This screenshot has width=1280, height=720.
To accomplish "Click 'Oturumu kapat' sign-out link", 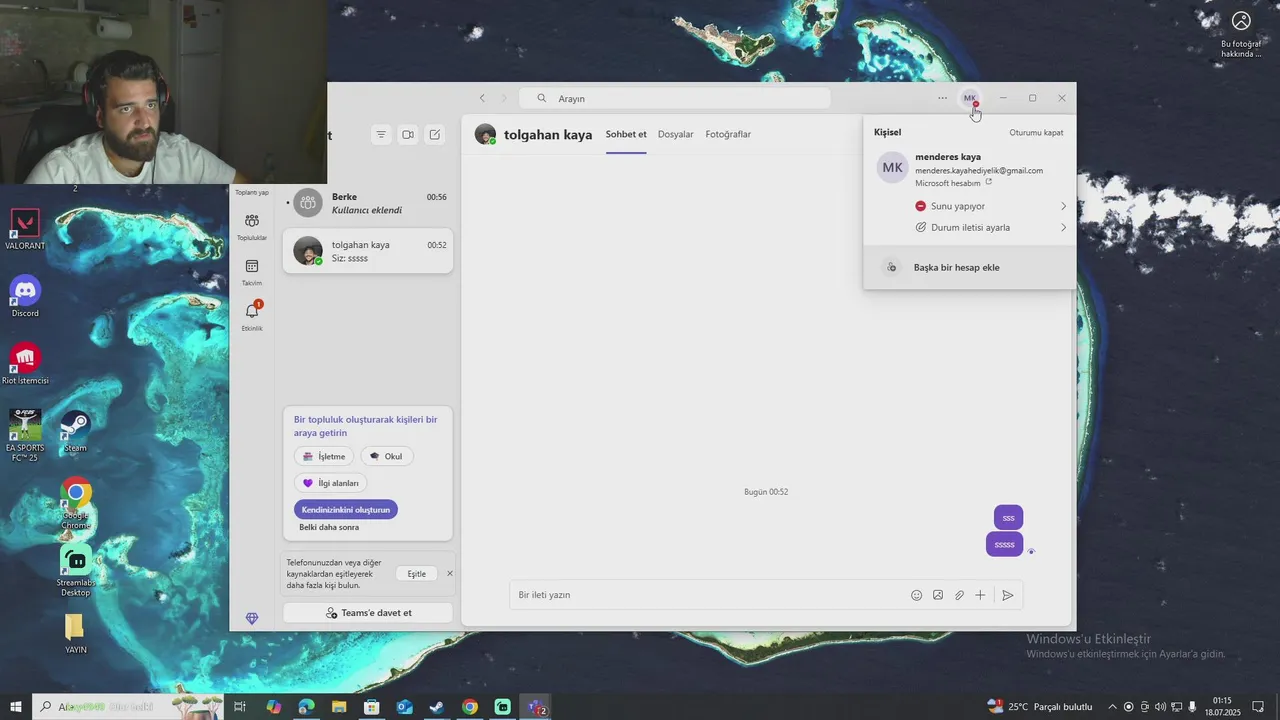I will click(1036, 132).
